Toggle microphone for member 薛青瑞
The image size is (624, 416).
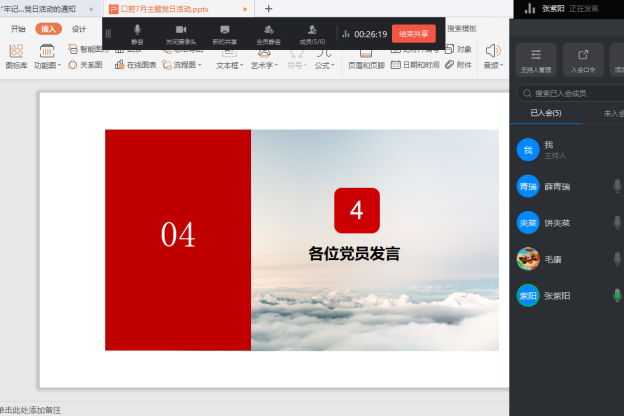(617, 187)
